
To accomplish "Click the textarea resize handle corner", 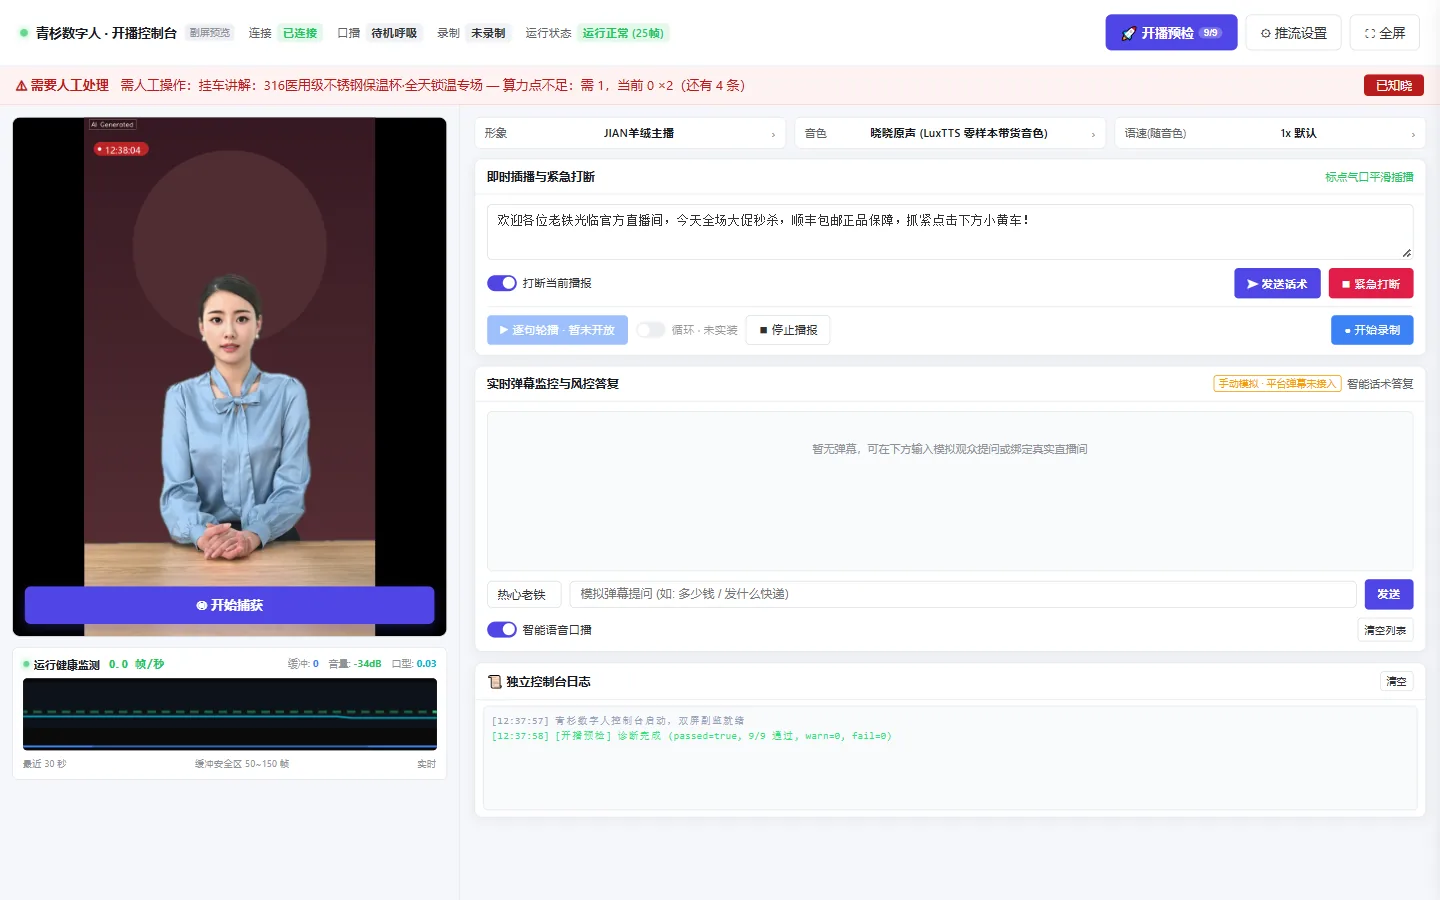I will point(1406,253).
